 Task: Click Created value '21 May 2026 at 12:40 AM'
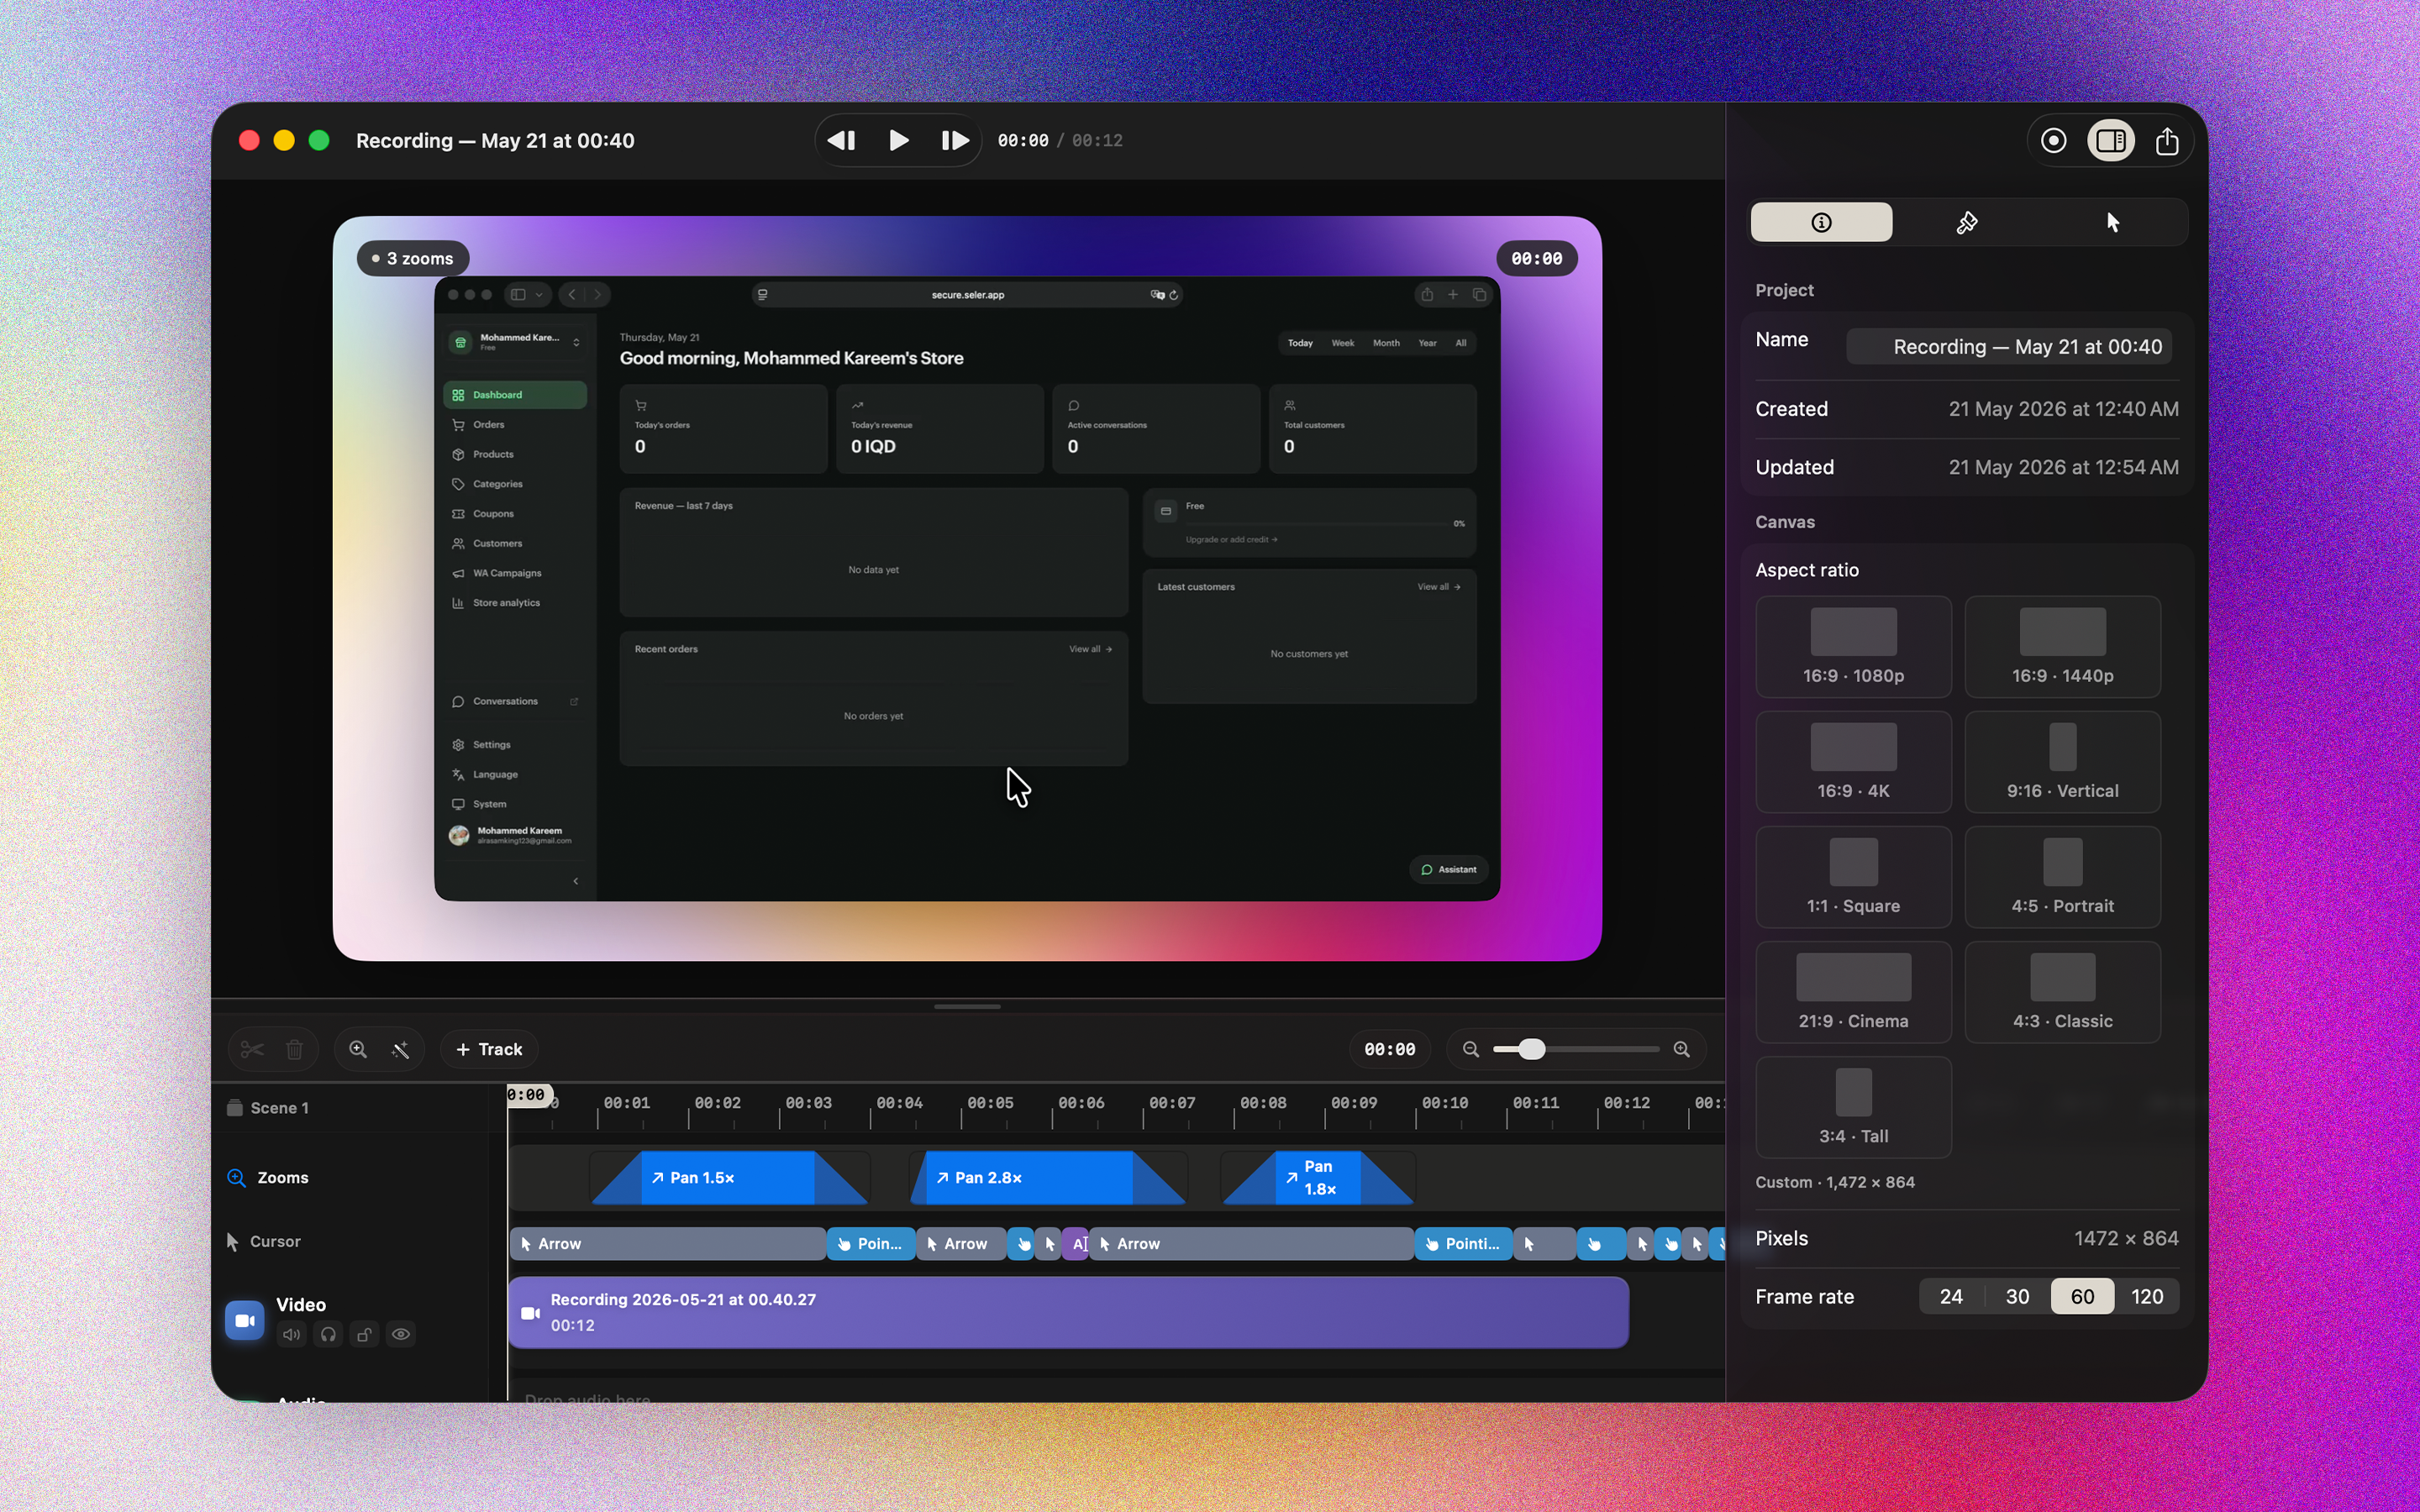[2063, 409]
